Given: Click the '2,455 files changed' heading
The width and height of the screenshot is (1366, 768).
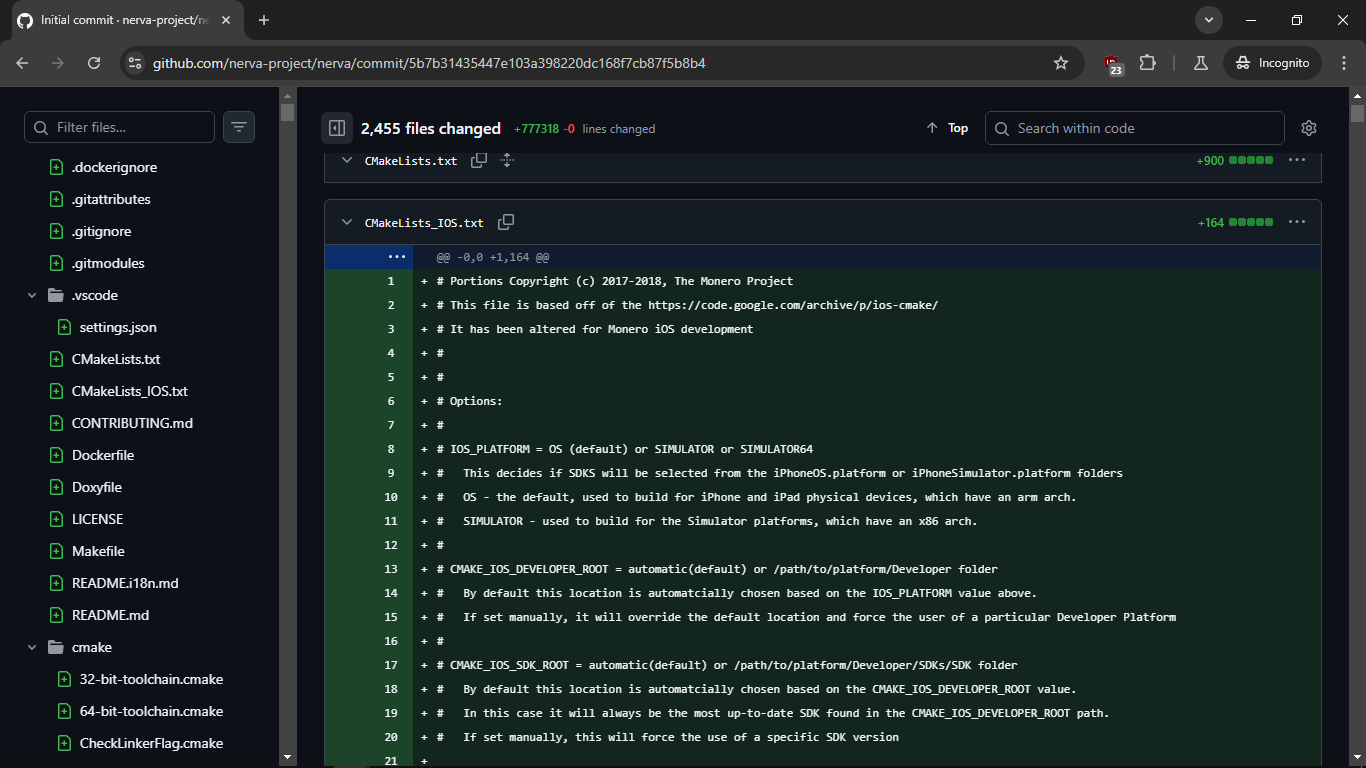Looking at the screenshot, I should pos(431,128).
